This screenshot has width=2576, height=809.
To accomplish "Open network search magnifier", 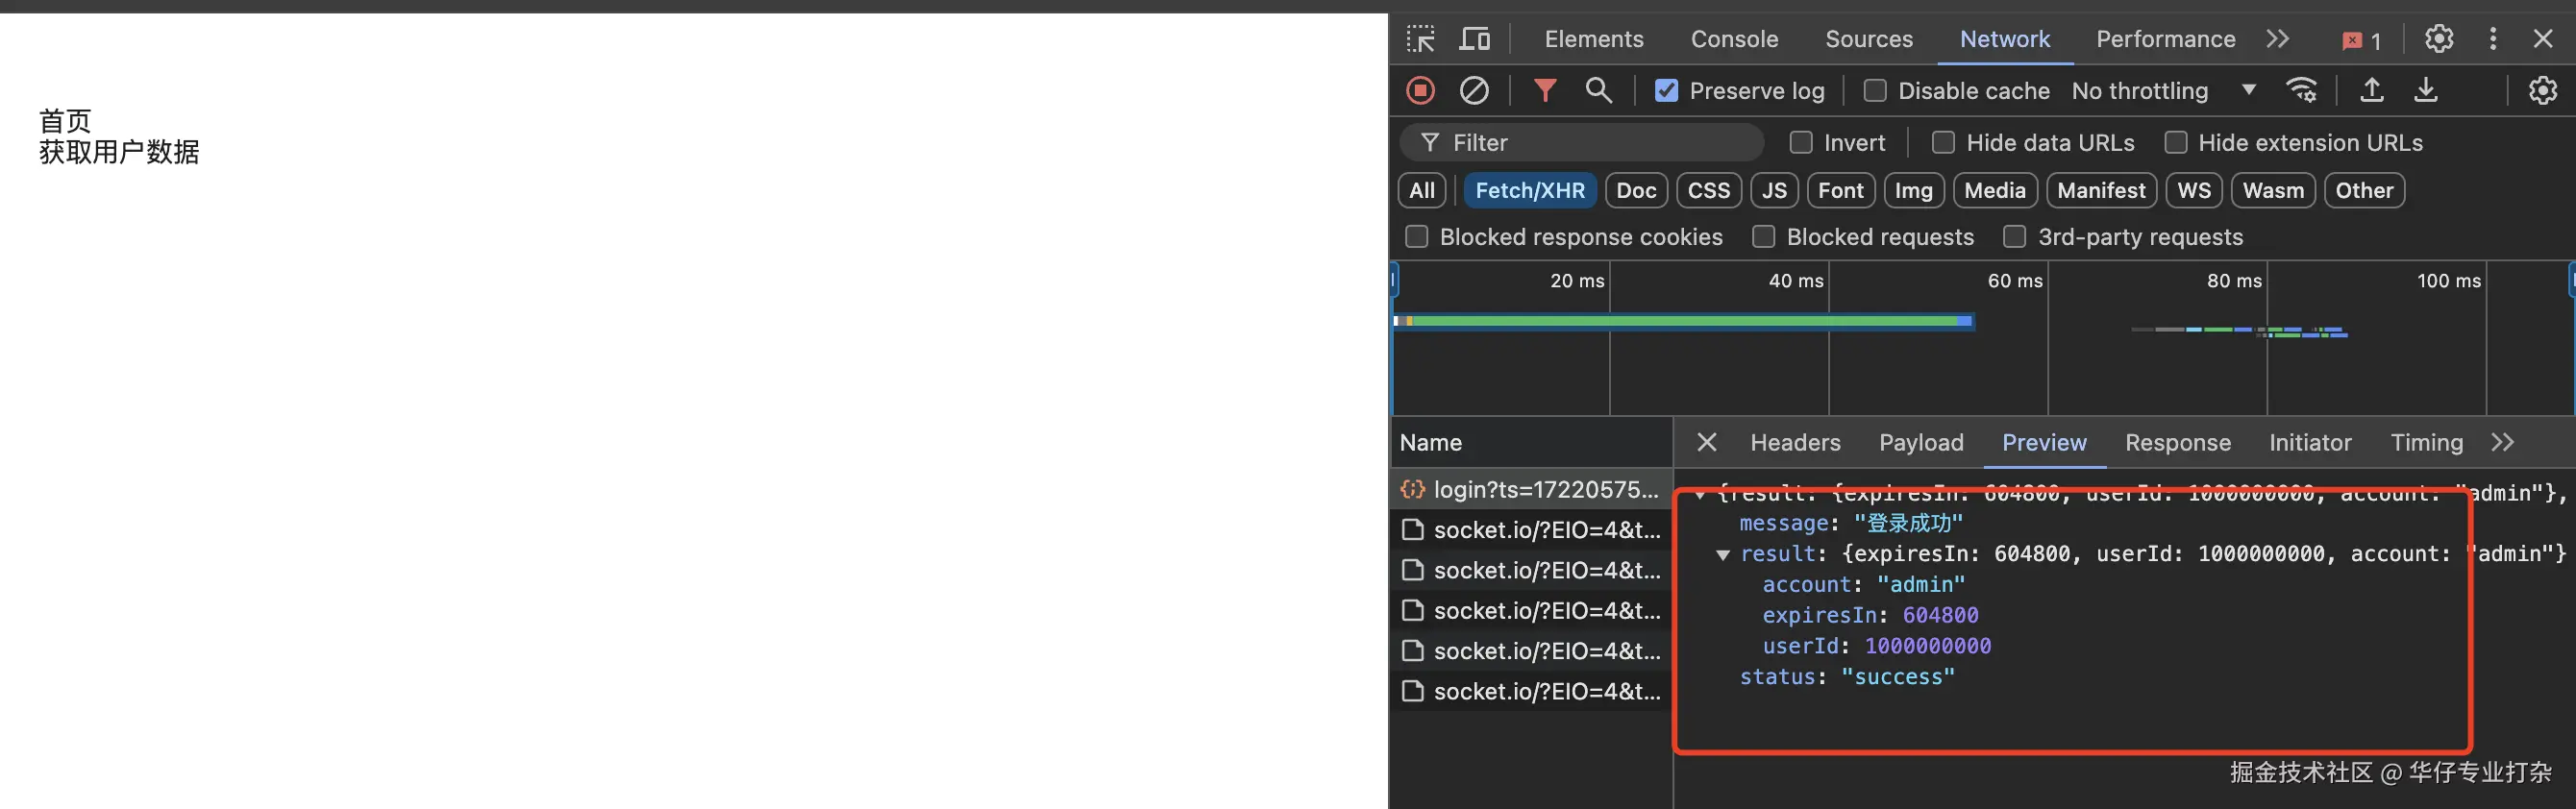I will pos(1598,91).
